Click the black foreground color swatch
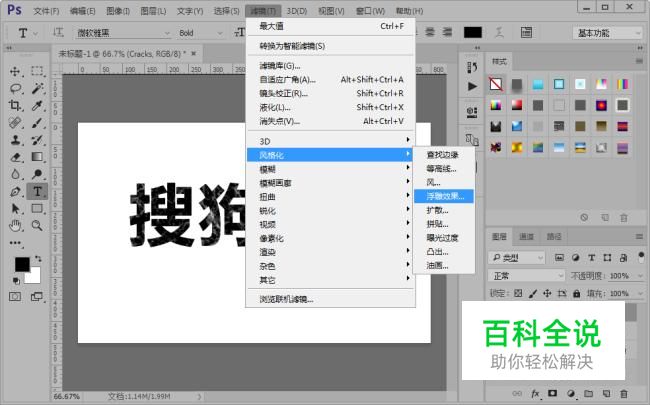 point(21,264)
